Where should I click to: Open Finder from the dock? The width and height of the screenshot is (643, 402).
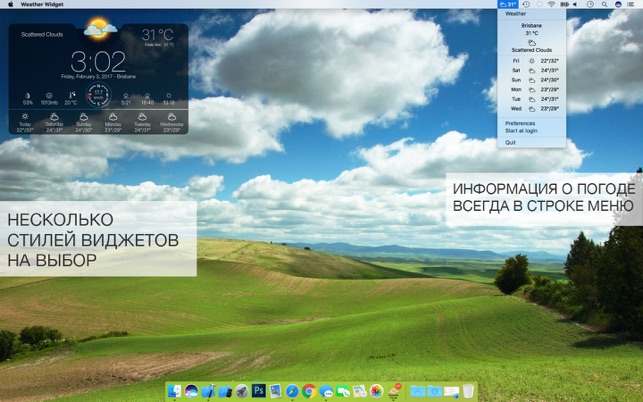[175, 391]
